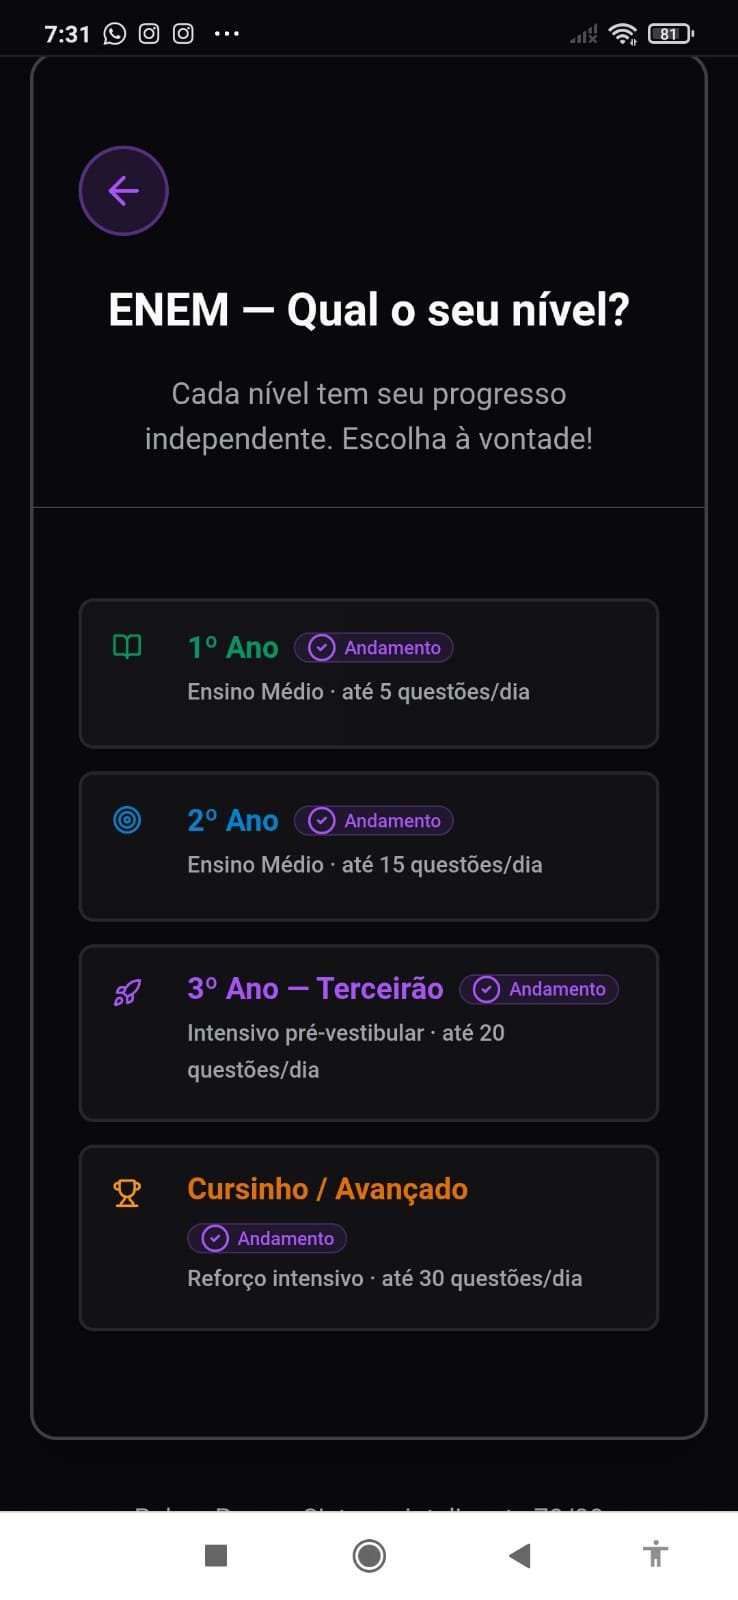Viewport: 738px width, 1600px height.
Task: Tap the Andamento badge under Cursinho / Avançado
Action: (x=267, y=1238)
